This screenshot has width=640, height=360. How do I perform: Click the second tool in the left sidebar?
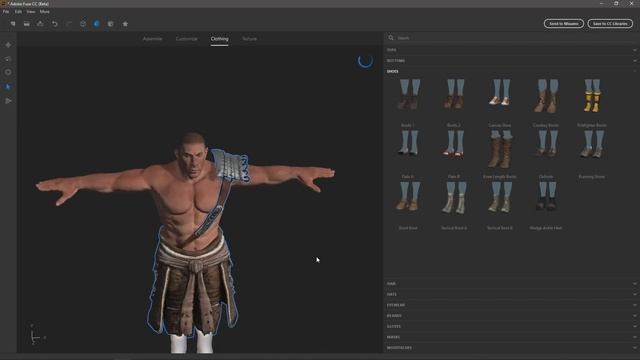pyautogui.click(x=8, y=59)
